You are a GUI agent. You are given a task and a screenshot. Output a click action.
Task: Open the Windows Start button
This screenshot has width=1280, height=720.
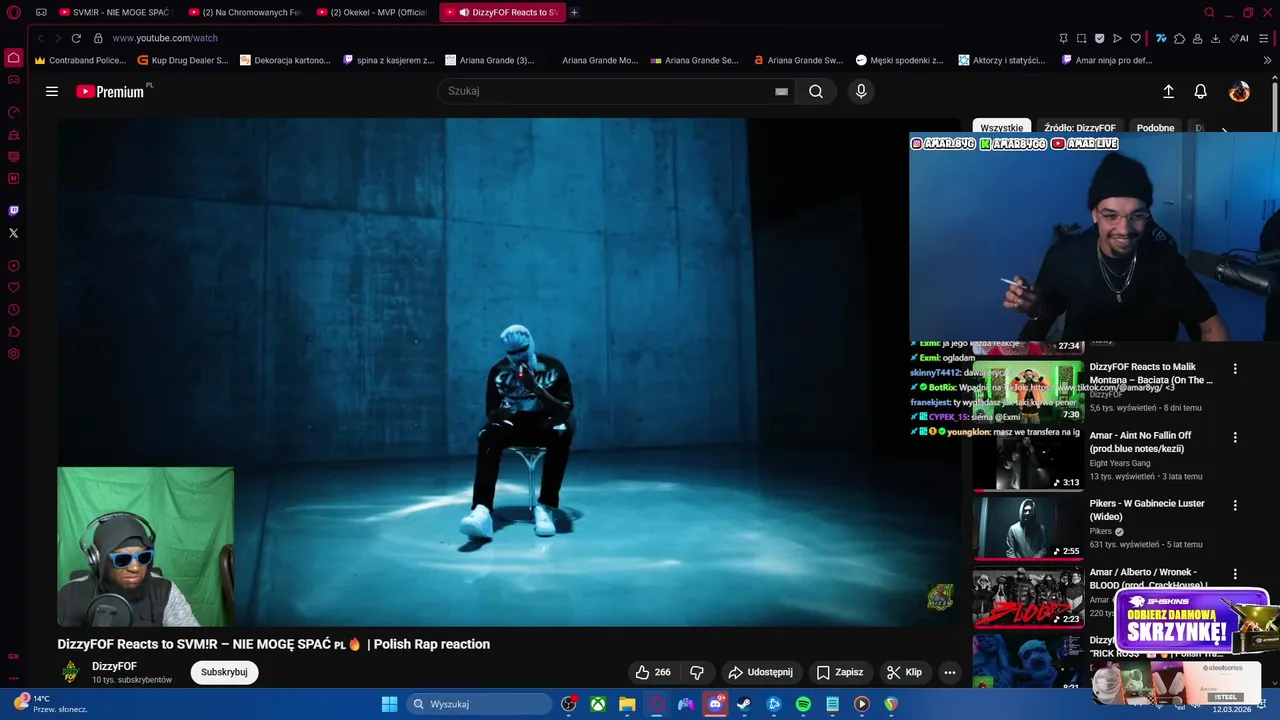389,704
